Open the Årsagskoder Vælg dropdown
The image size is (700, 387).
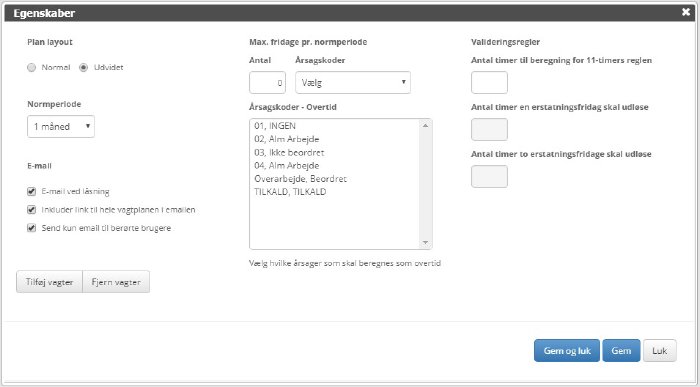pos(353,83)
